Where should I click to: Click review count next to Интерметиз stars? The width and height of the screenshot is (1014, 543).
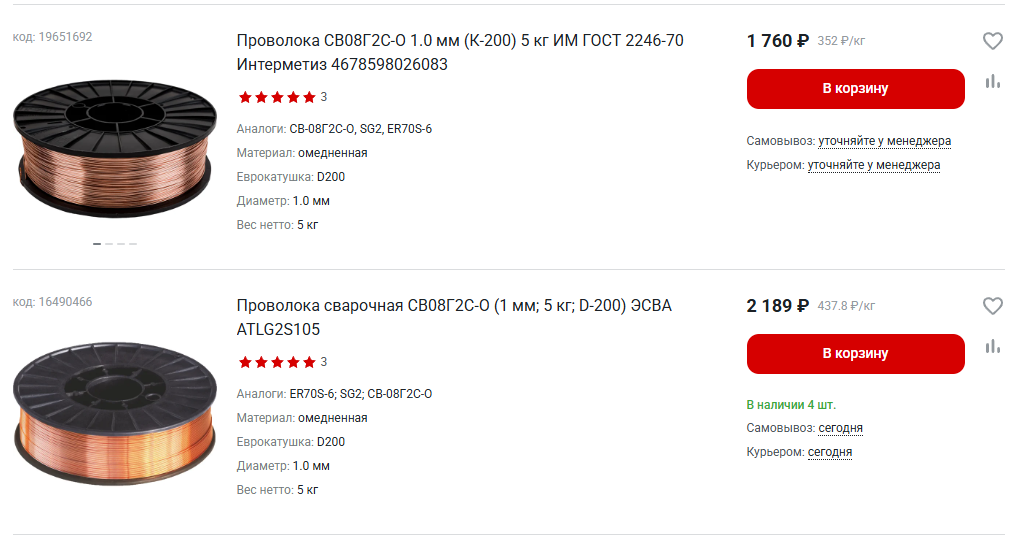pyautogui.click(x=324, y=97)
